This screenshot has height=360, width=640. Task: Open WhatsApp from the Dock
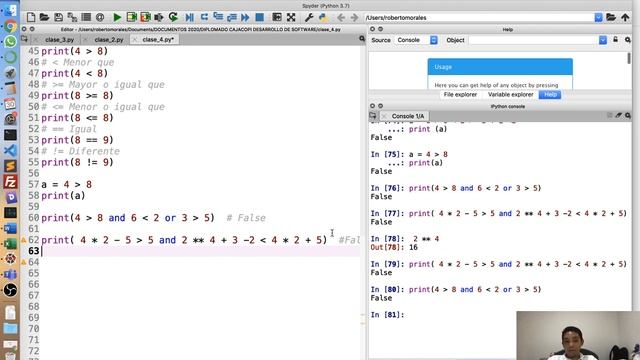(x=10, y=42)
